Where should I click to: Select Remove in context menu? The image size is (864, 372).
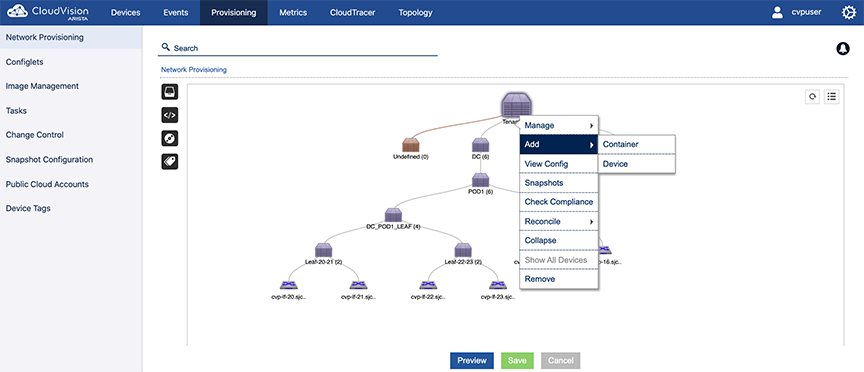pos(559,279)
